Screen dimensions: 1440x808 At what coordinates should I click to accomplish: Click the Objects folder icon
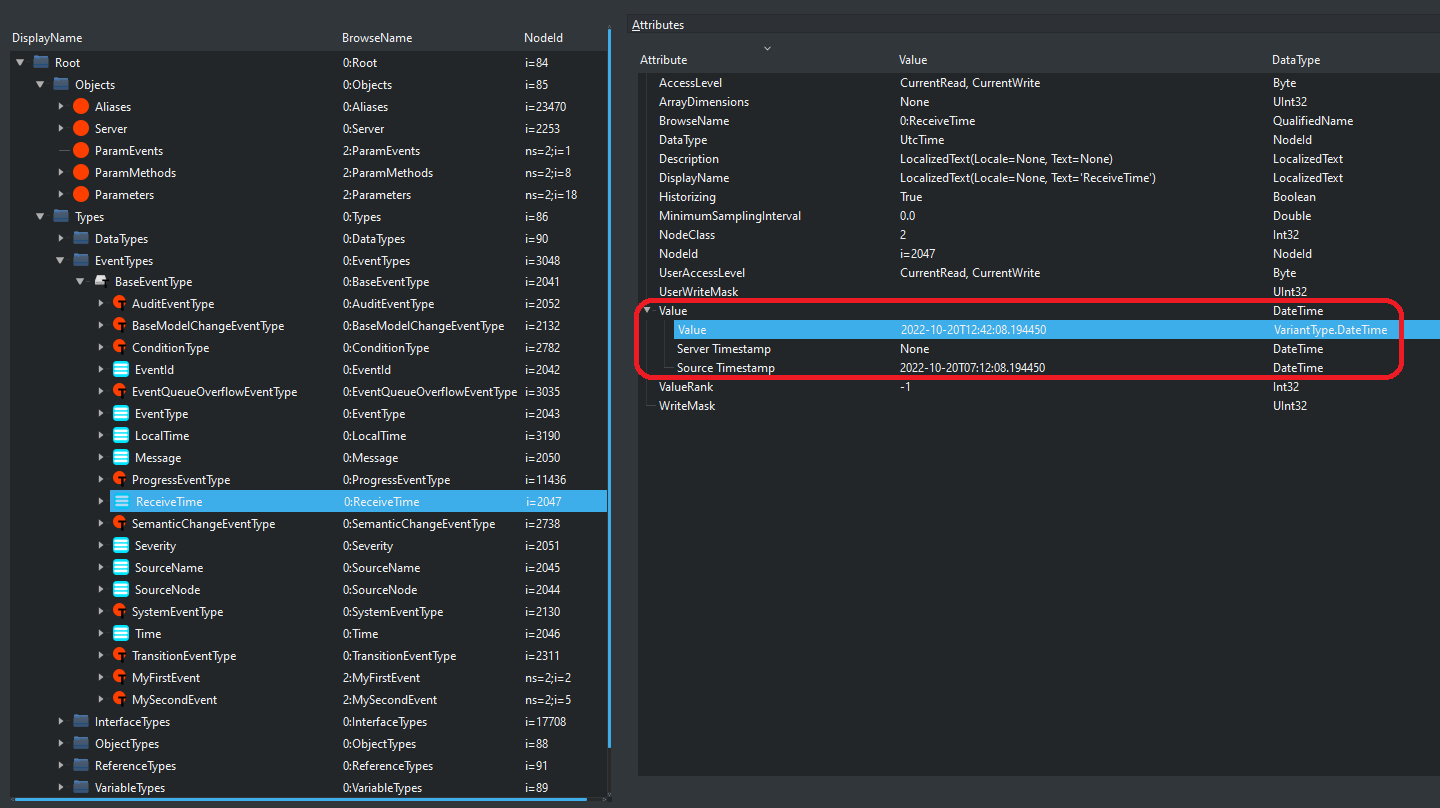pos(61,85)
